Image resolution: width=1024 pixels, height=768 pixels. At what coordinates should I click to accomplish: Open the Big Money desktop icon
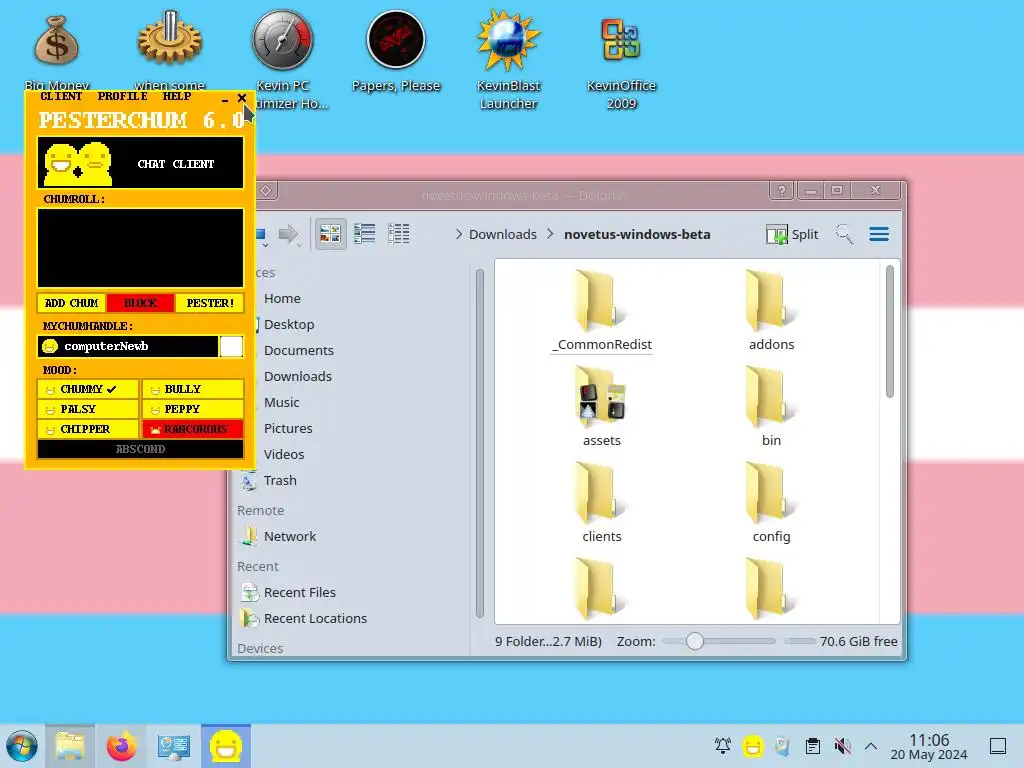click(x=57, y=49)
